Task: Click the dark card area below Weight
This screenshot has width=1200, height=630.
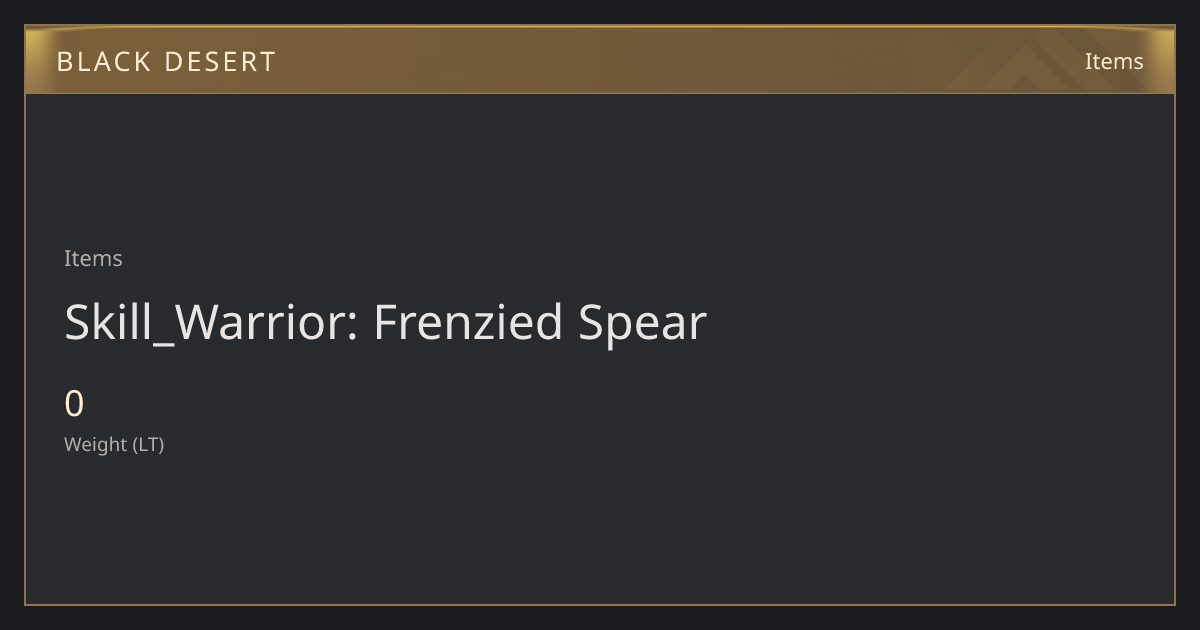Action: pos(600,530)
